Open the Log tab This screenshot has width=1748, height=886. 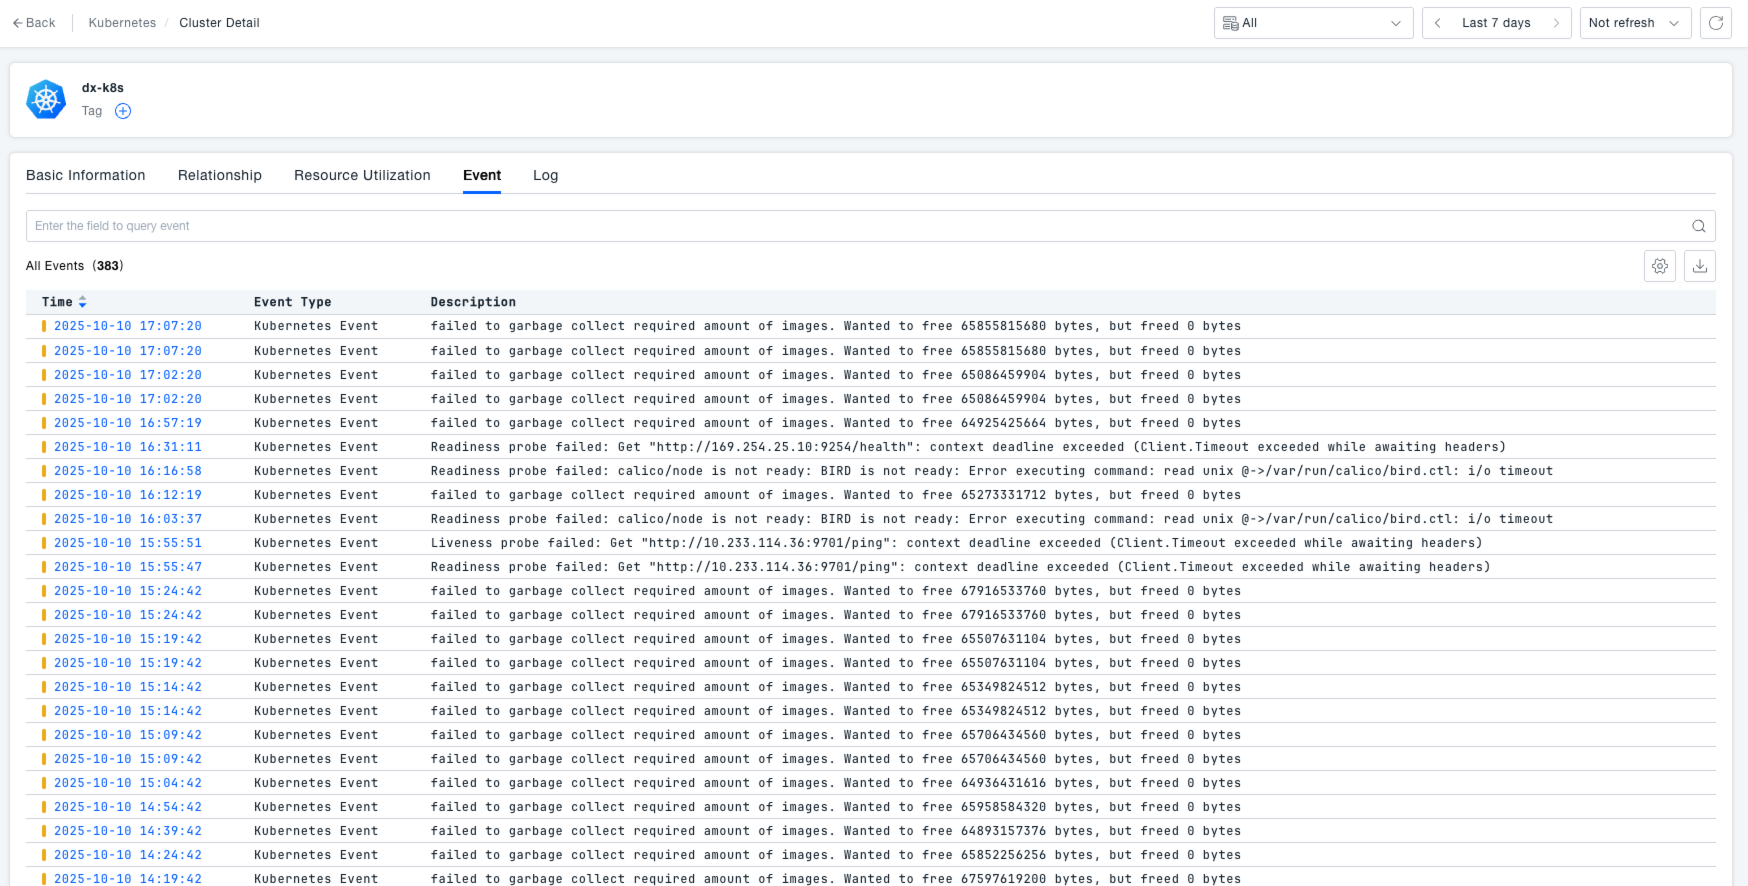[x=545, y=175]
